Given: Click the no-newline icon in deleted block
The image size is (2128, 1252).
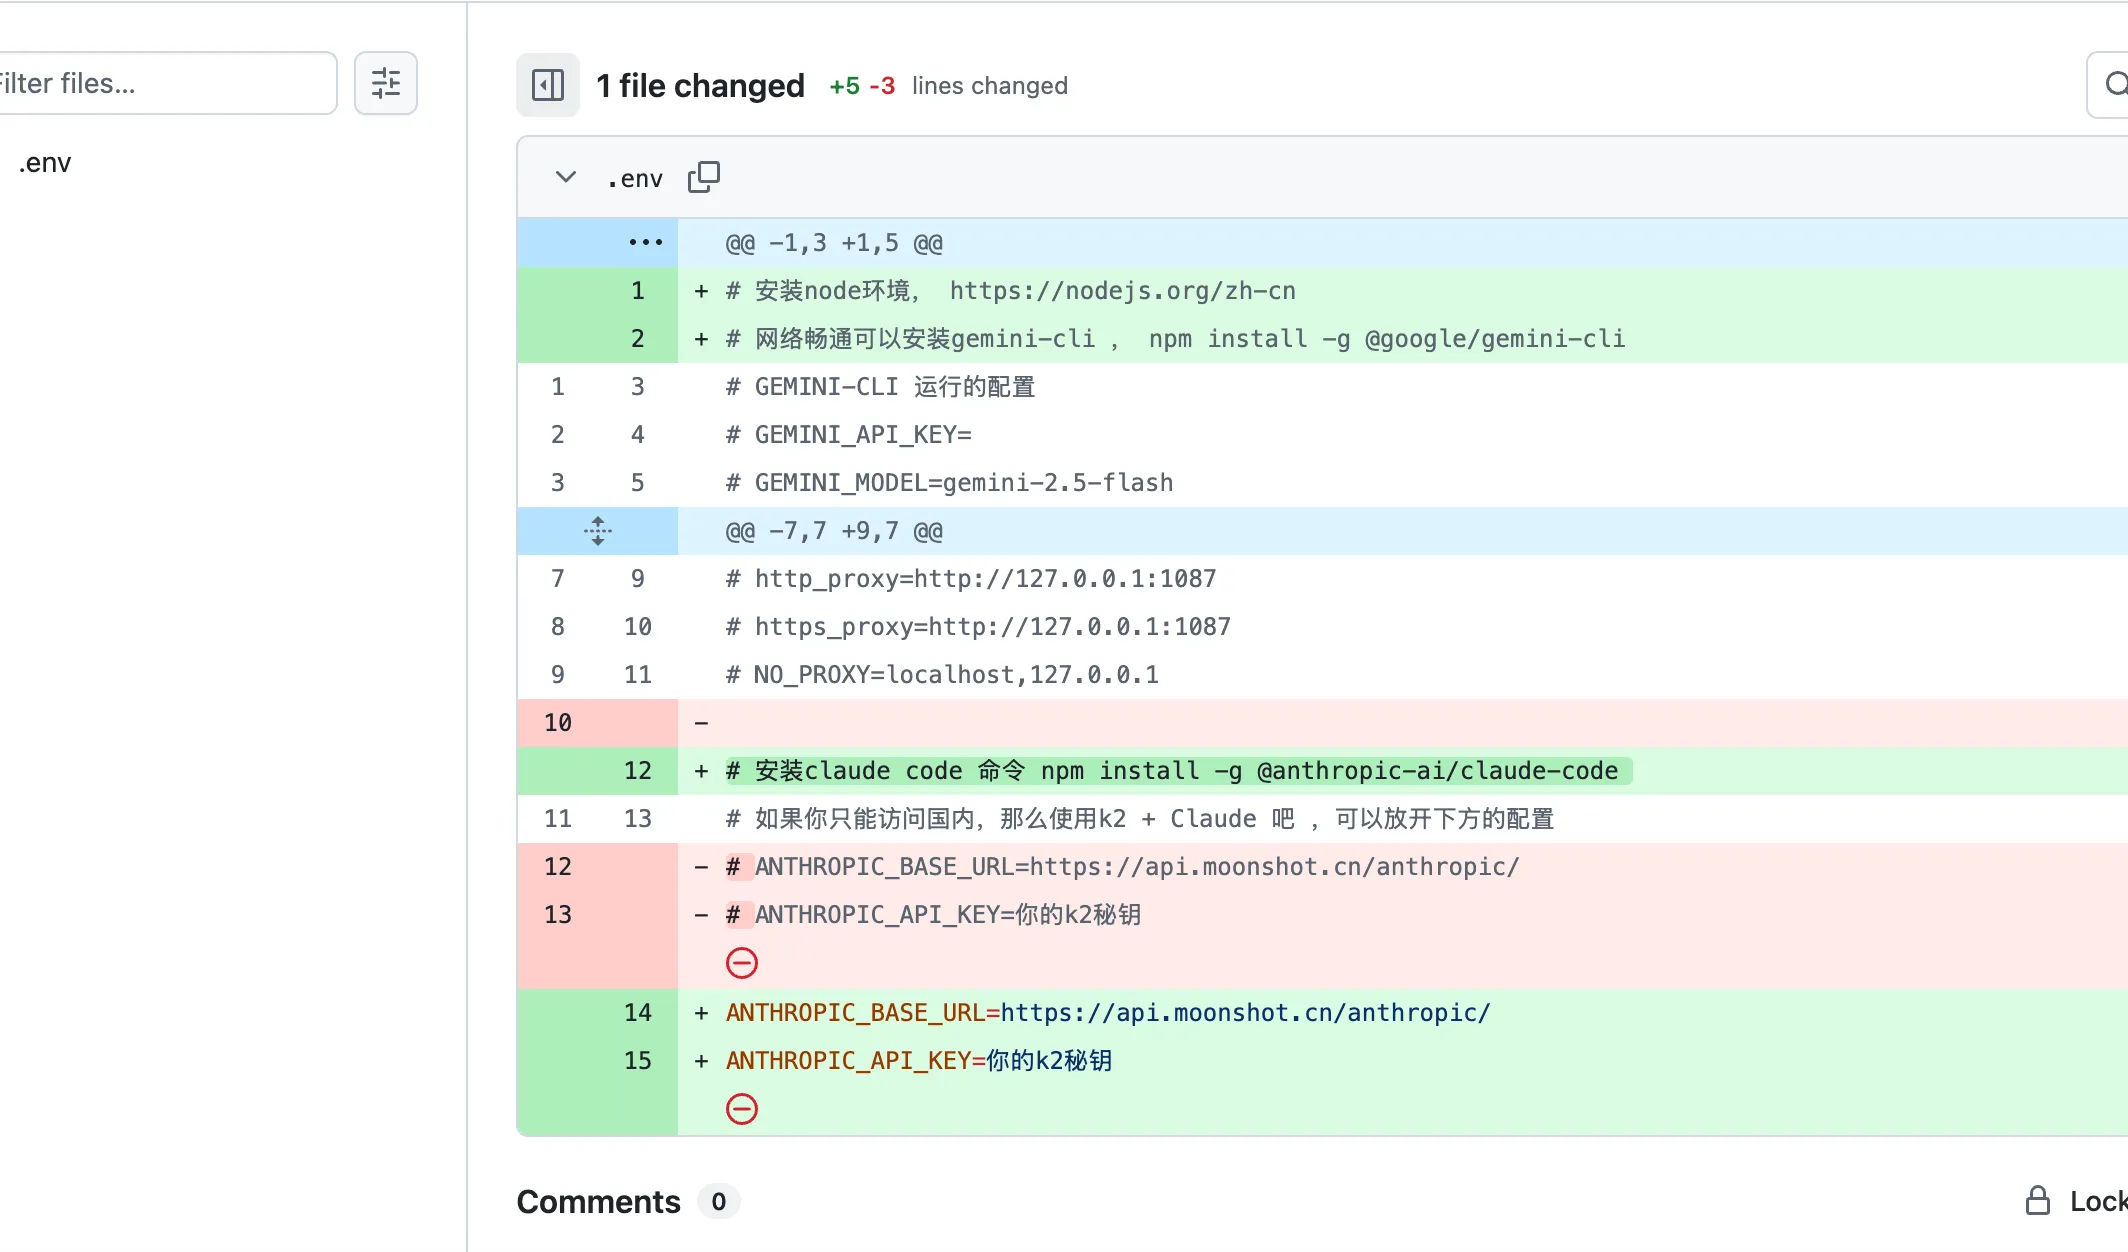Looking at the screenshot, I should [742, 962].
